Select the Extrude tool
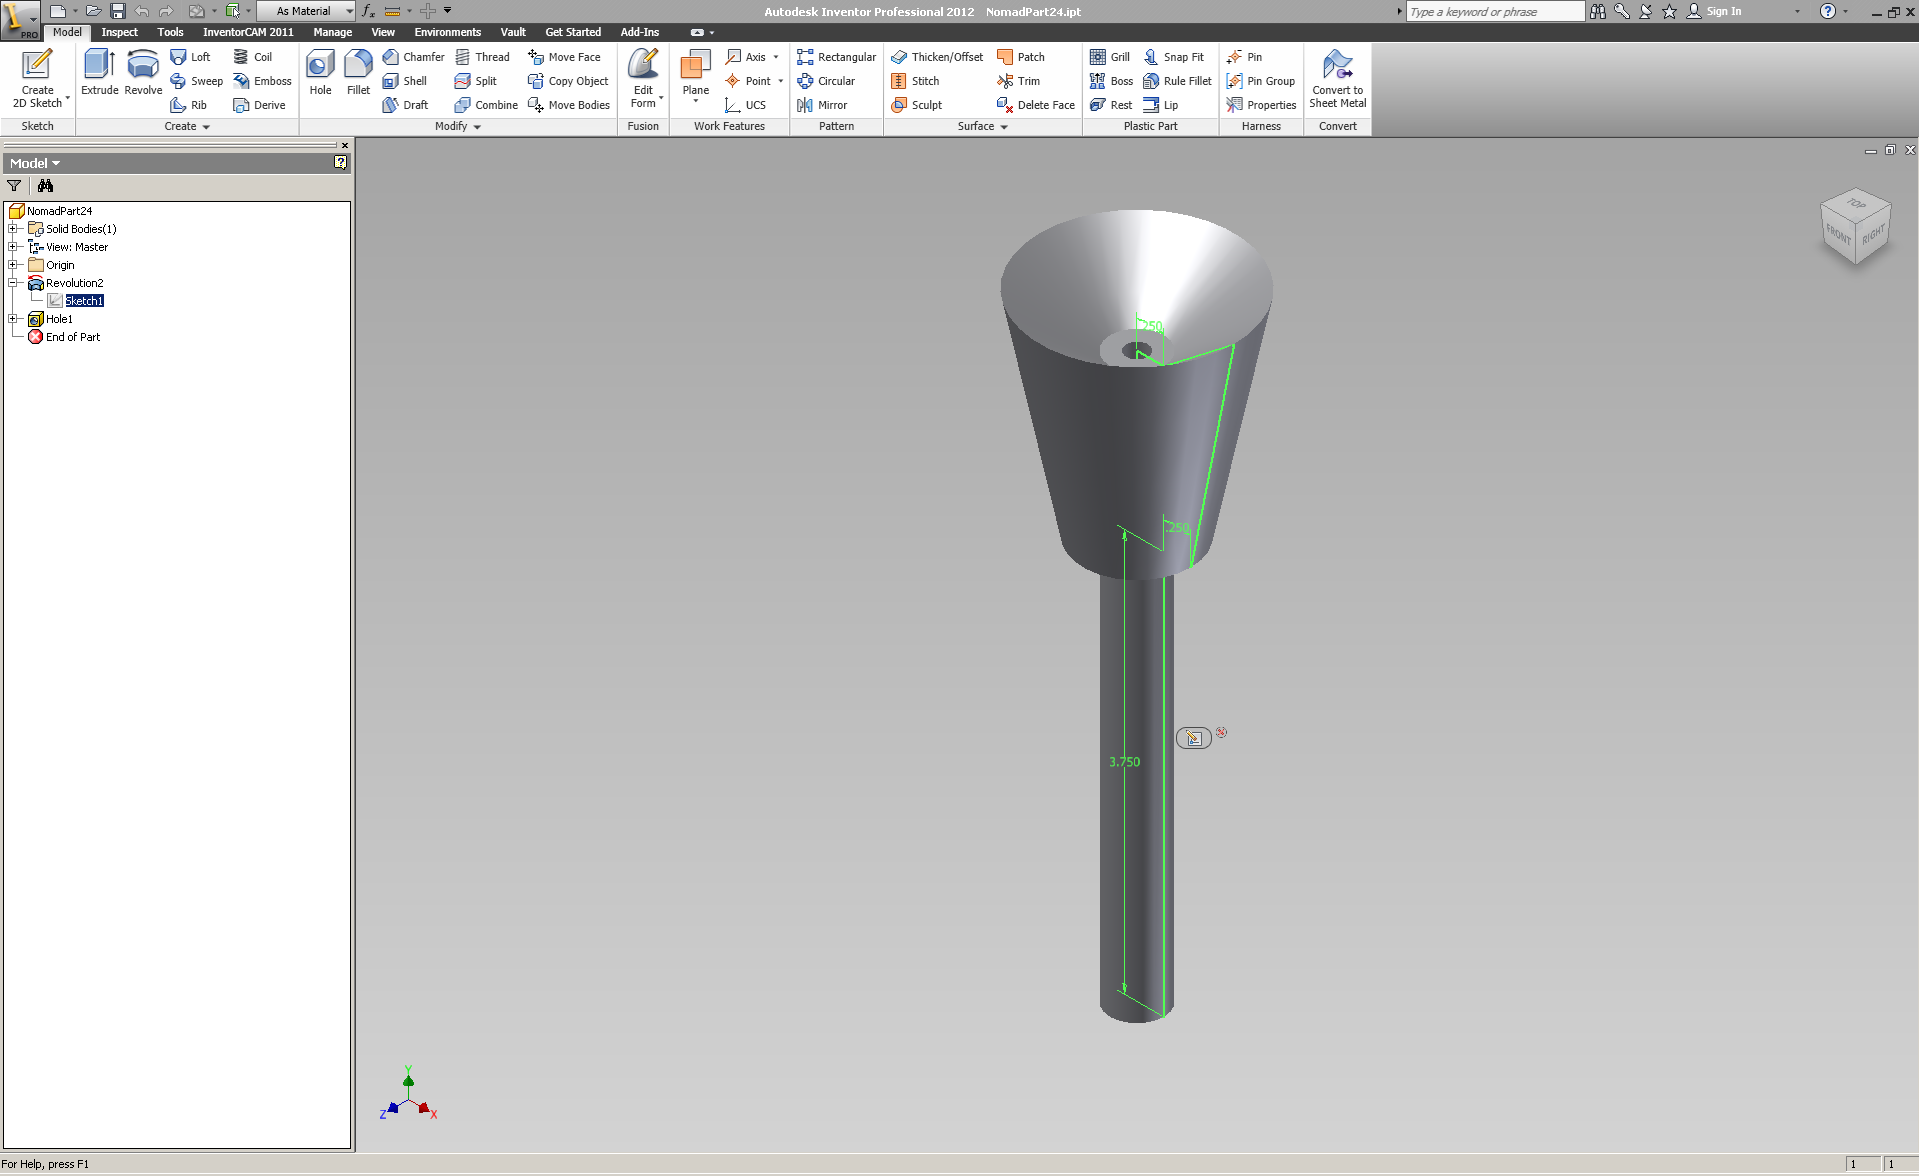 coord(100,72)
